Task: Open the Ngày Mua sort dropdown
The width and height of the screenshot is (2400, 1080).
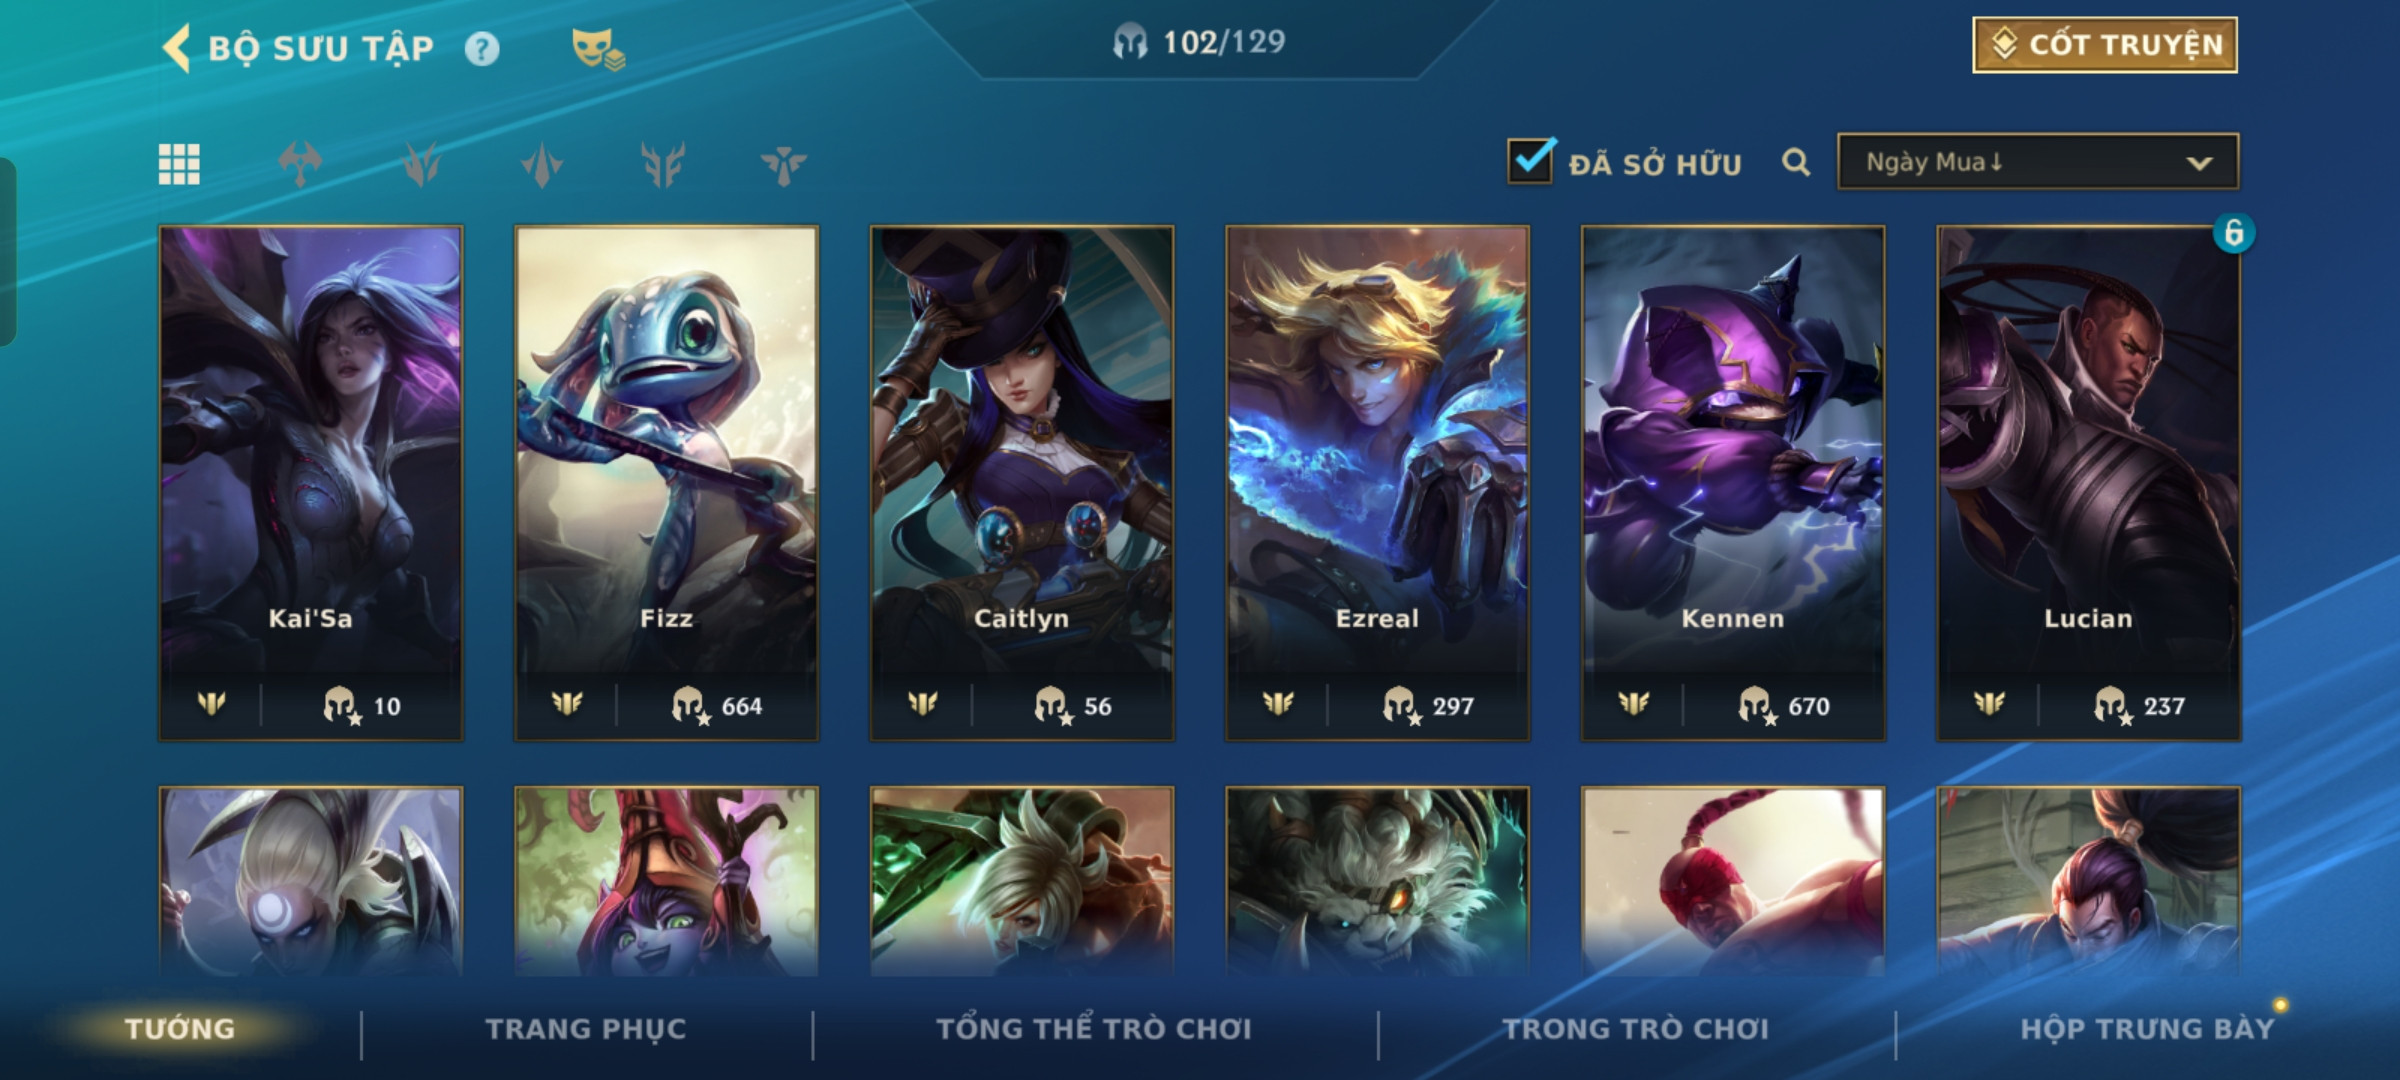Action: (x=2038, y=161)
